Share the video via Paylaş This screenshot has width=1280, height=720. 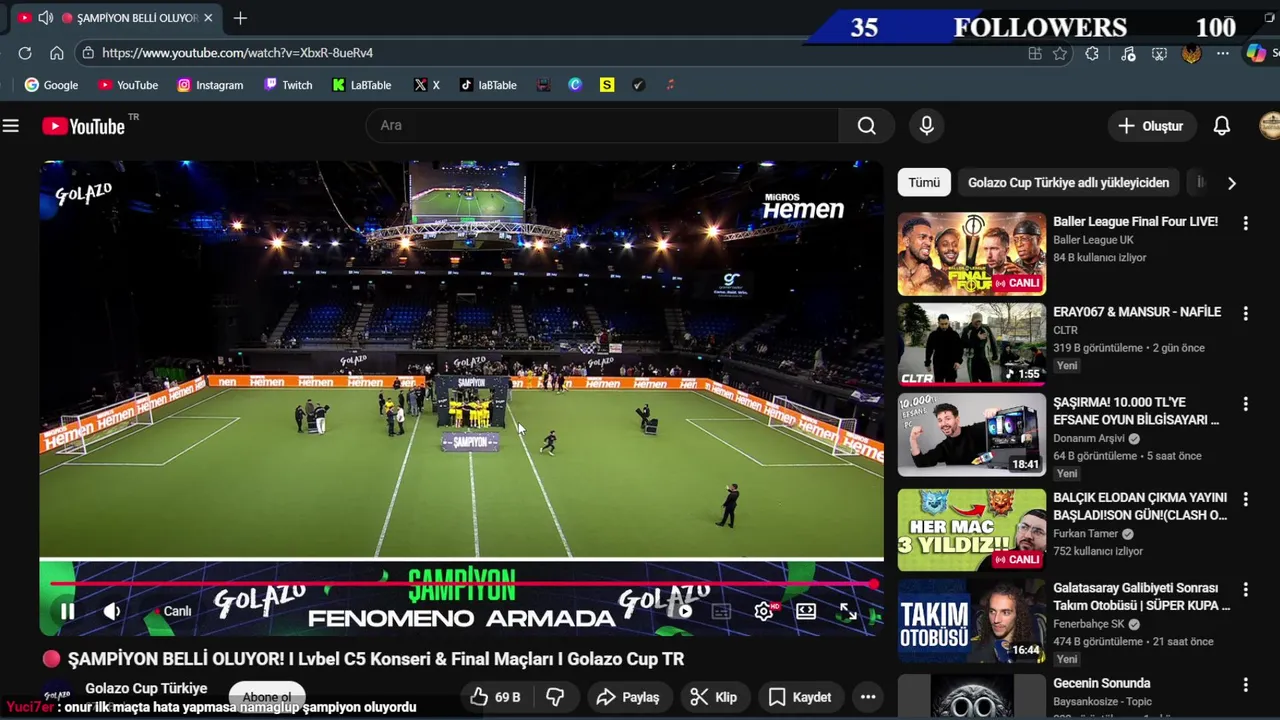pos(628,697)
